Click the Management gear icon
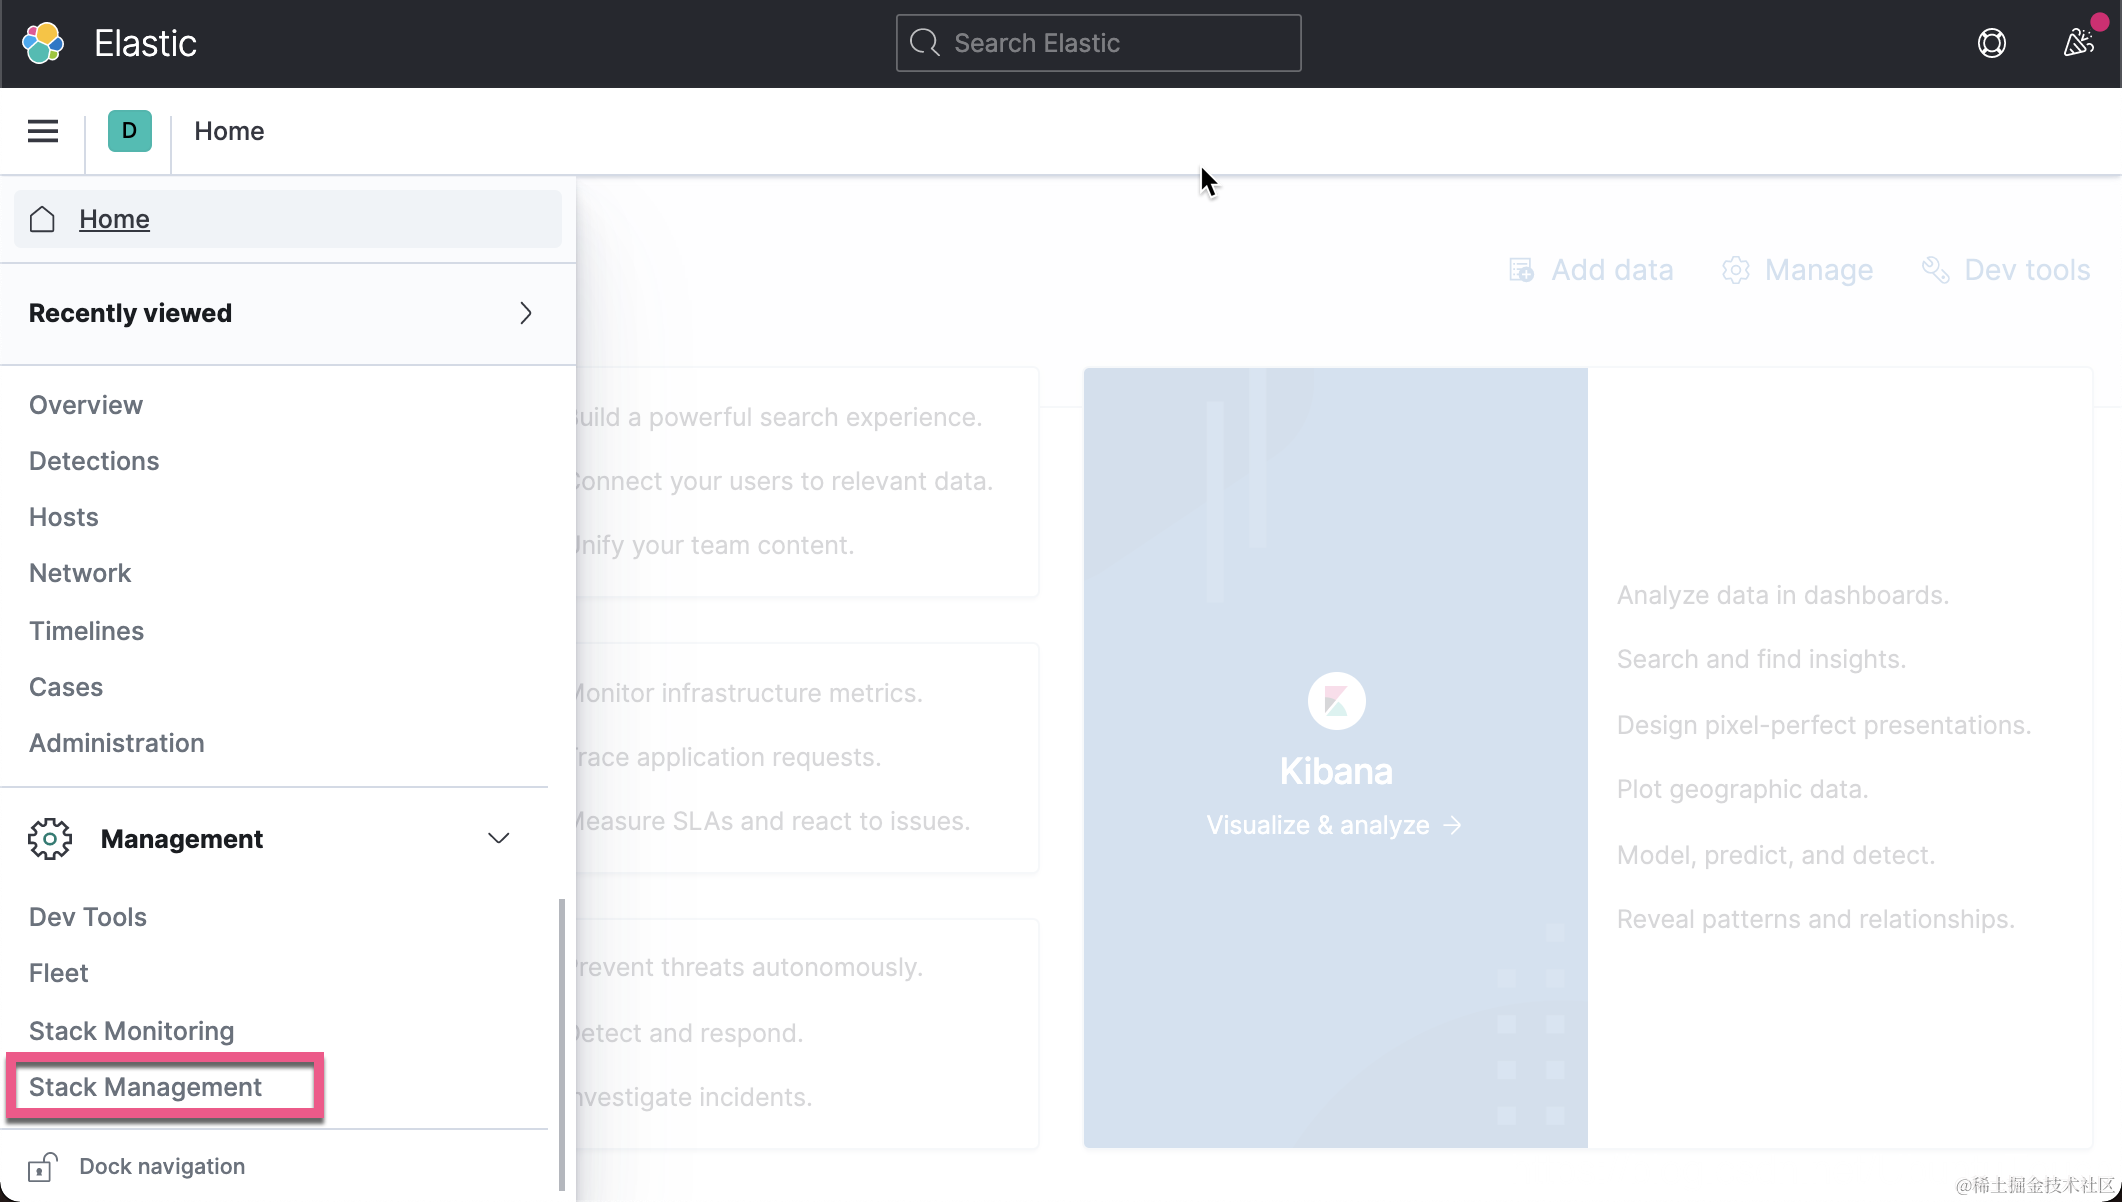2122x1202 pixels. click(x=50, y=839)
